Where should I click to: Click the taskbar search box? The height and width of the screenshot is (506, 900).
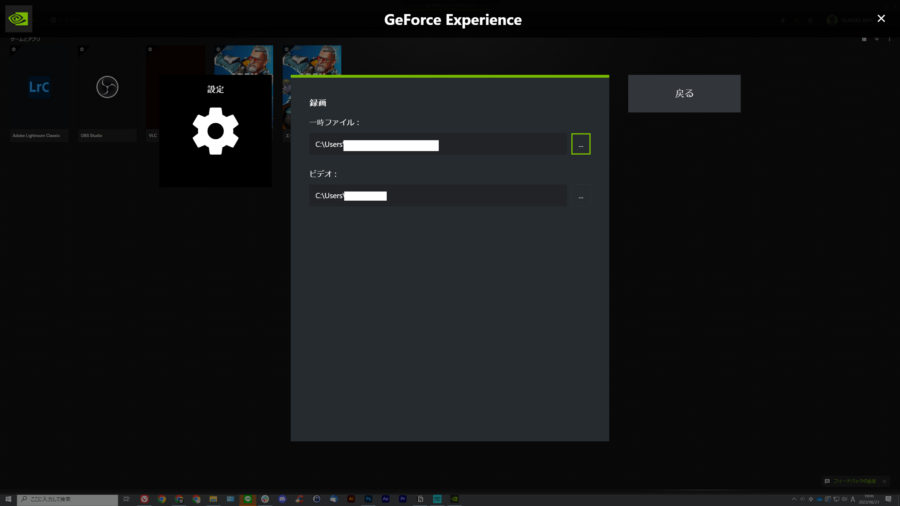67,499
